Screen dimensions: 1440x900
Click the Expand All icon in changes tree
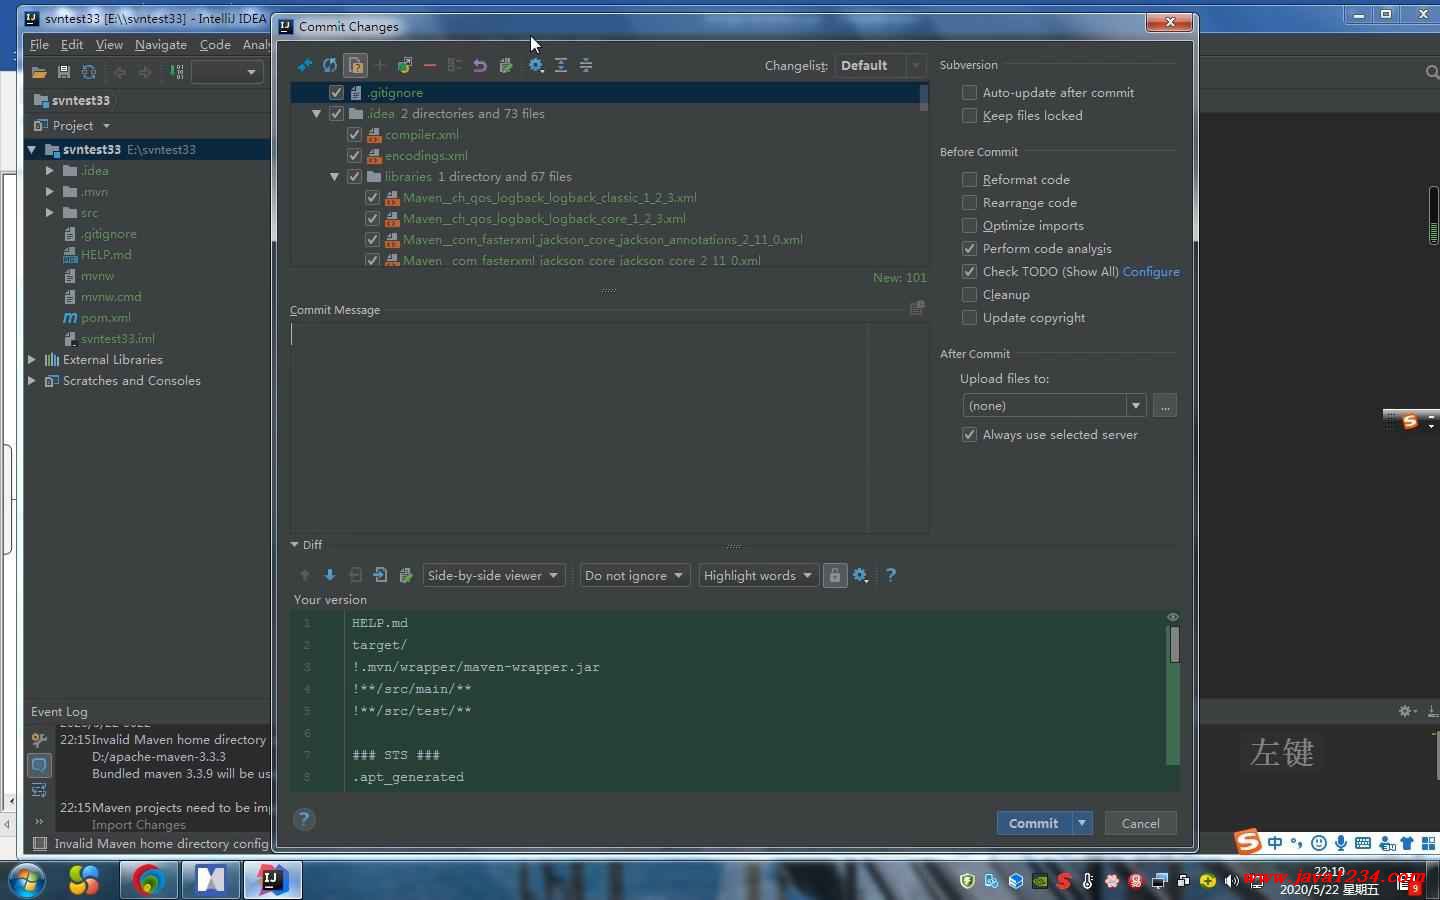(x=561, y=65)
